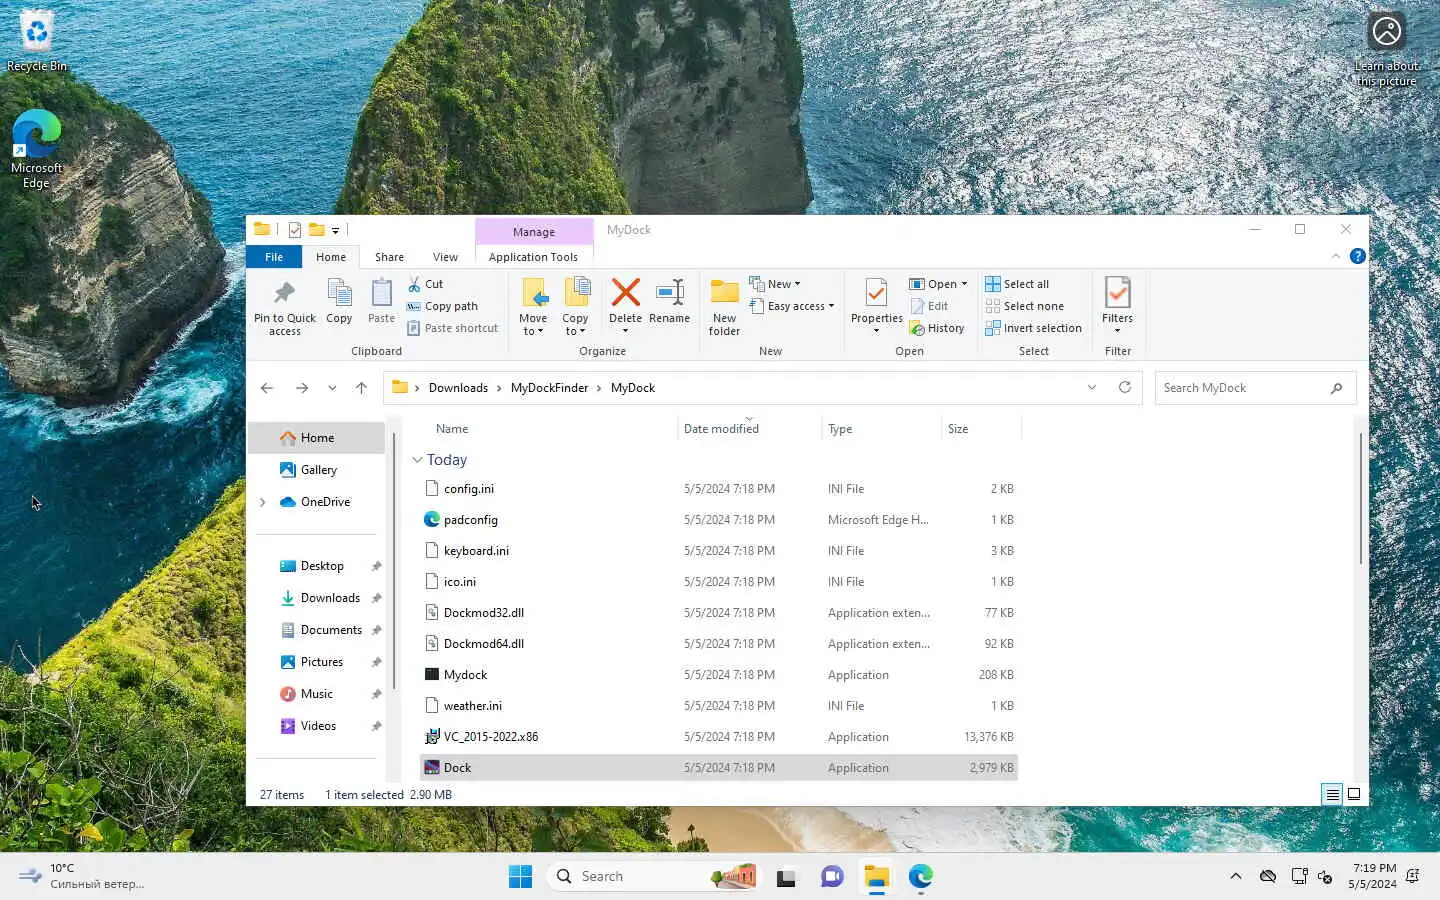
Task: Open Easy access dropdown
Action: click(791, 306)
